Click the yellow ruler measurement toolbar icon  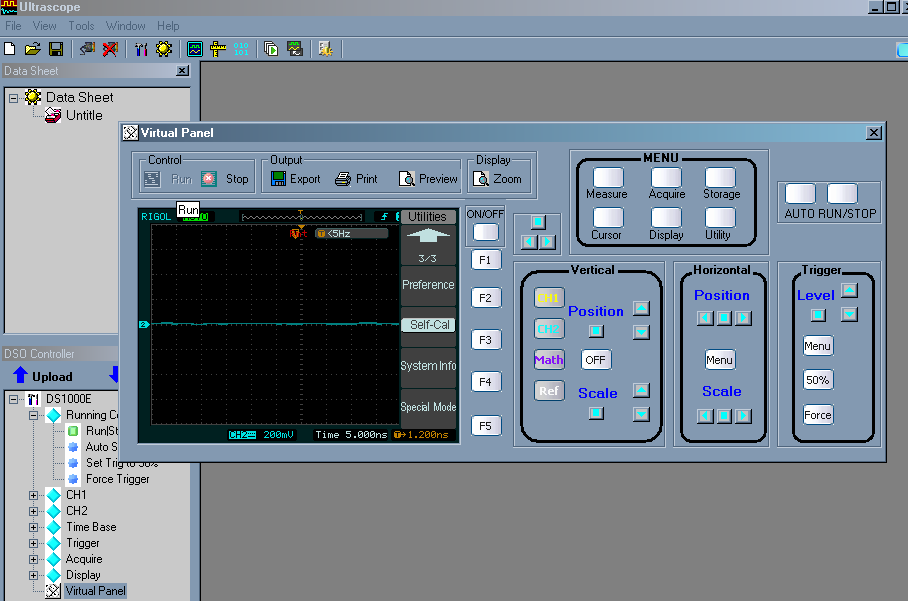pyautogui.click(x=218, y=48)
